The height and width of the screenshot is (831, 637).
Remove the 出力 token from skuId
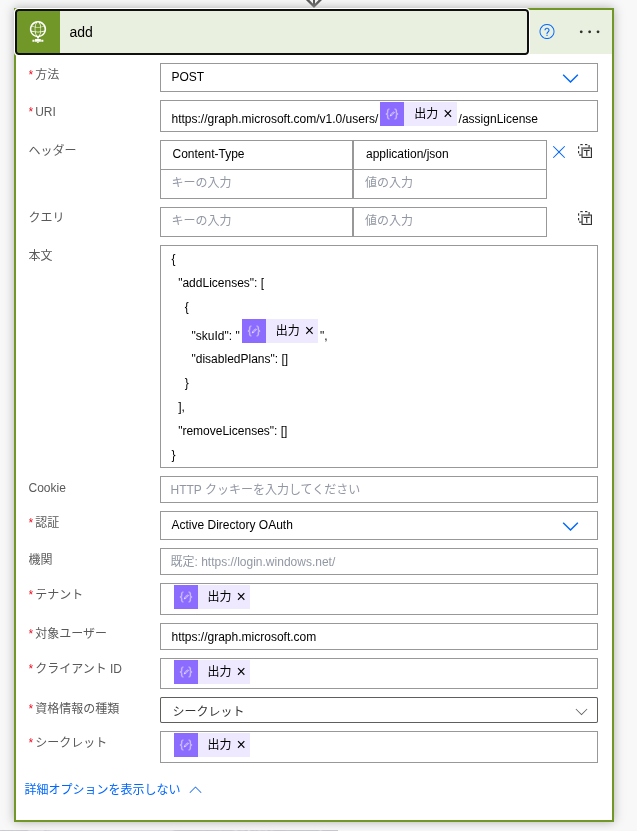pyautogui.click(x=309, y=331)
